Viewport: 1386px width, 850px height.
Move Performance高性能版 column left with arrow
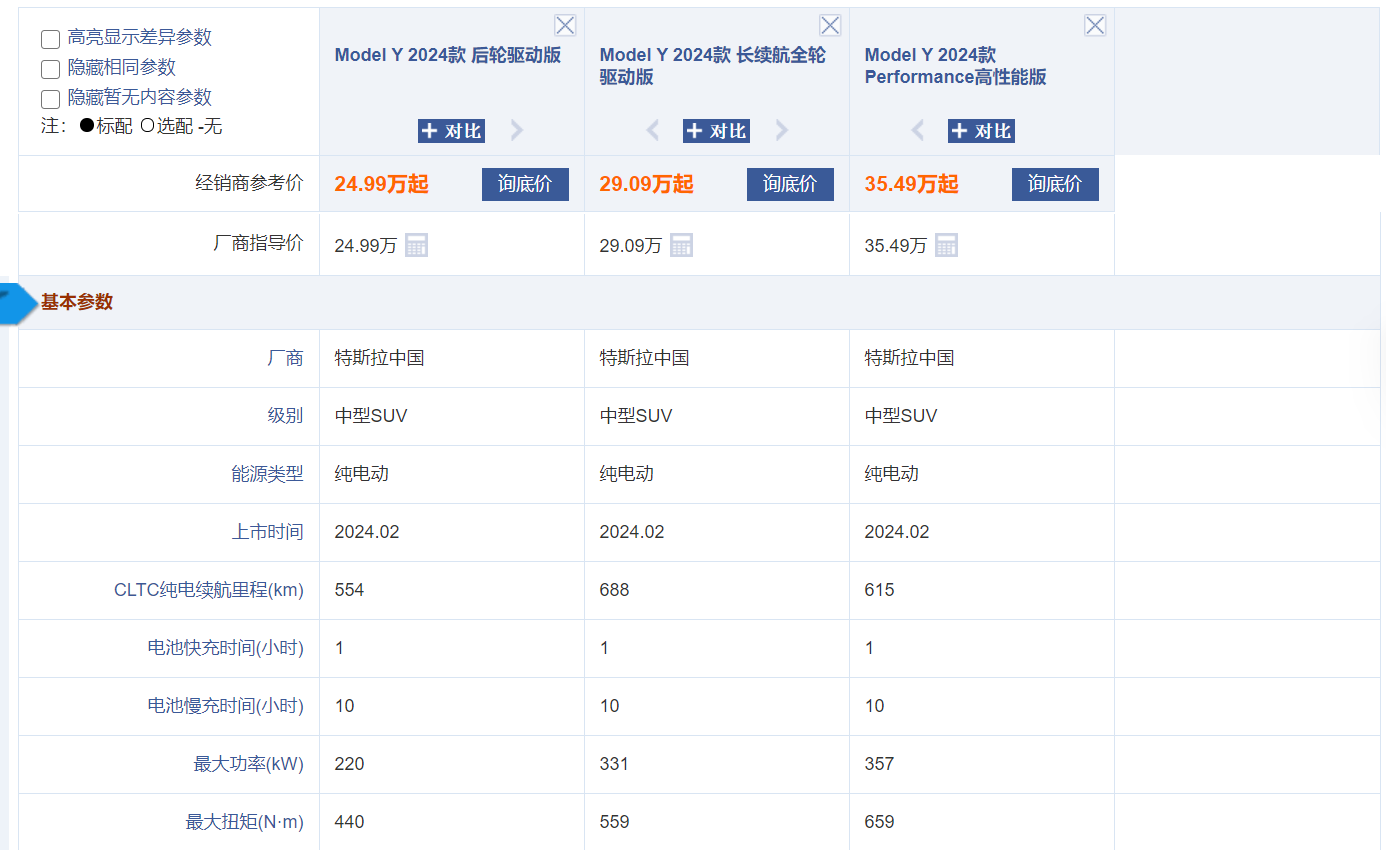[x=918, y=130]
